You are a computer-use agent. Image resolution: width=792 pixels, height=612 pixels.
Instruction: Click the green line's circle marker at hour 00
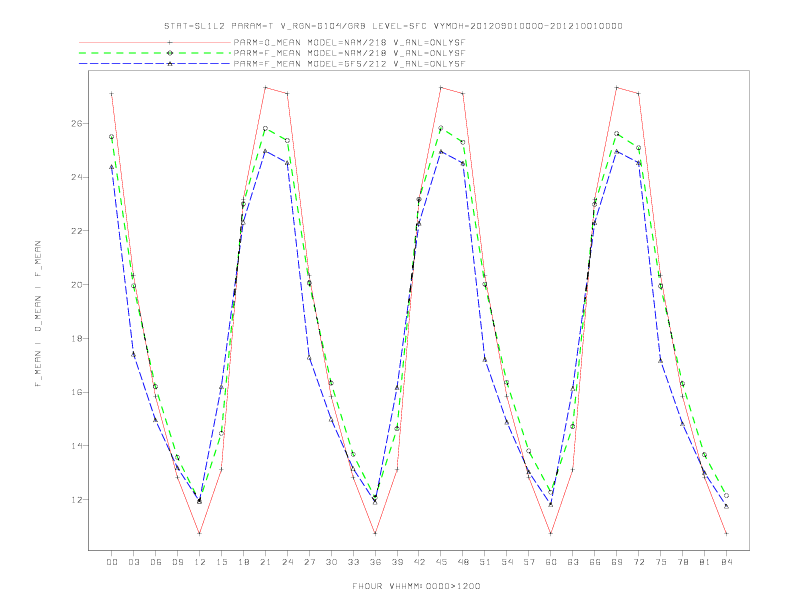112,137
